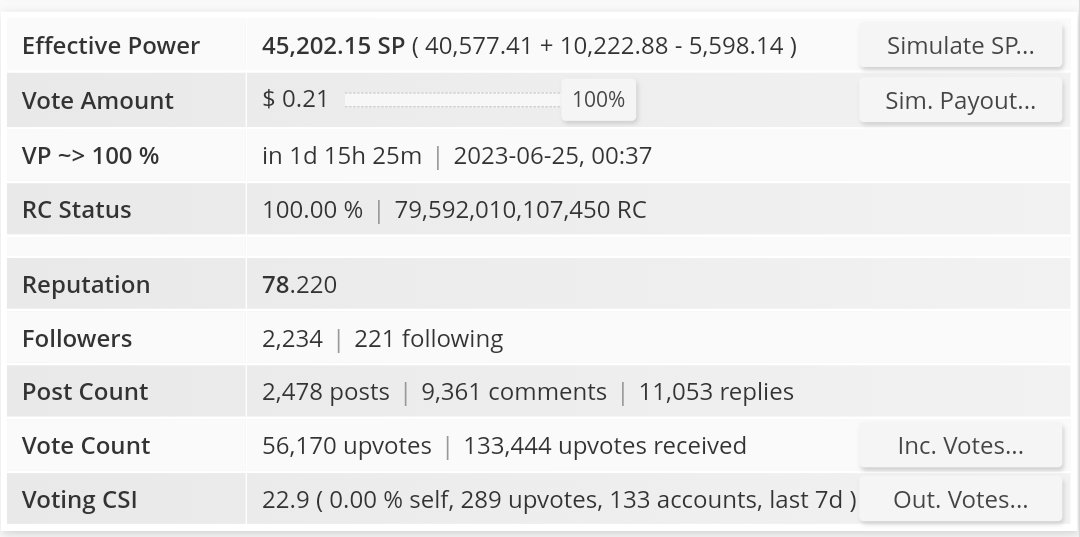Screen dimensions: 1080x537
Task: Open outgoing votes via Out. Votes...
Action: point(960,500)
